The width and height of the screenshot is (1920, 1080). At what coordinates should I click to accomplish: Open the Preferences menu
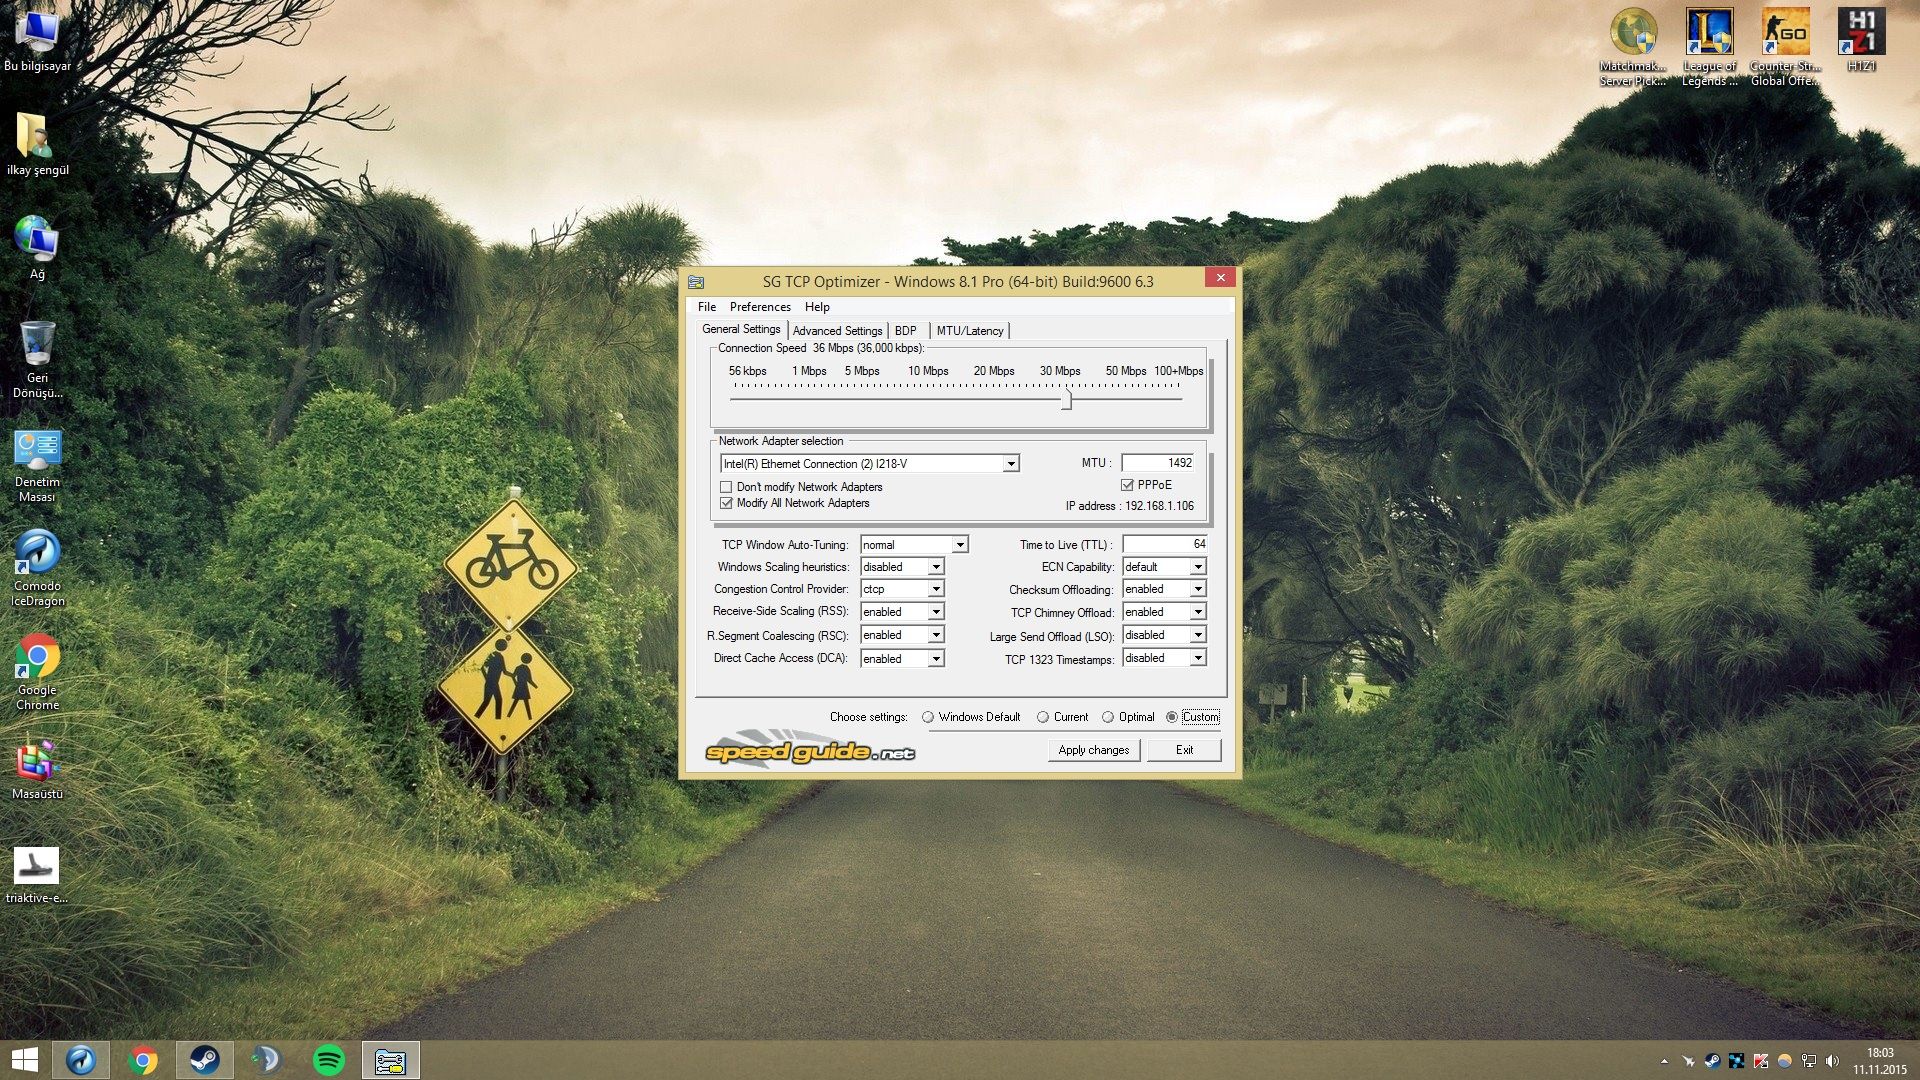pos(759,307)
